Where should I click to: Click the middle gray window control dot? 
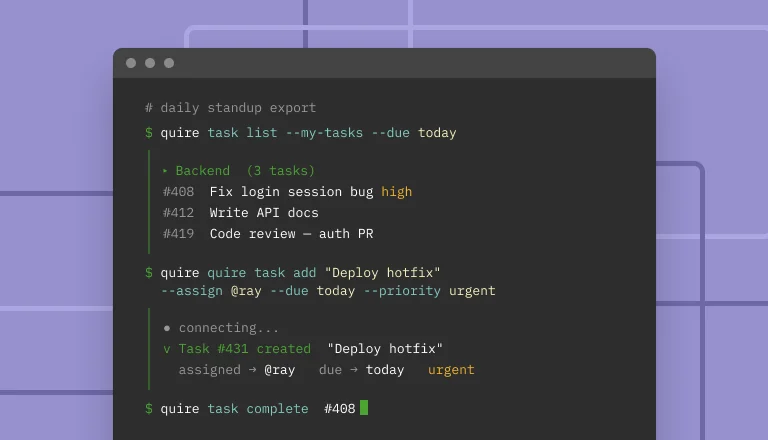pyautogui.click(x=150, y=63)
